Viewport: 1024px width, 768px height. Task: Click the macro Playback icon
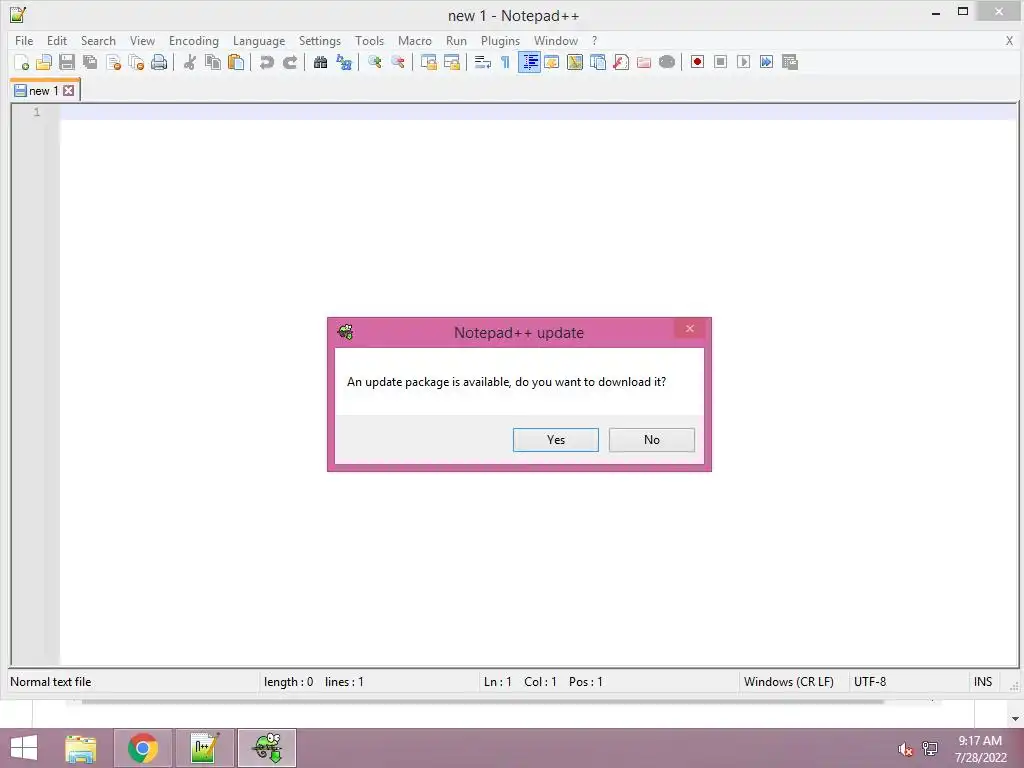(743, 62)
